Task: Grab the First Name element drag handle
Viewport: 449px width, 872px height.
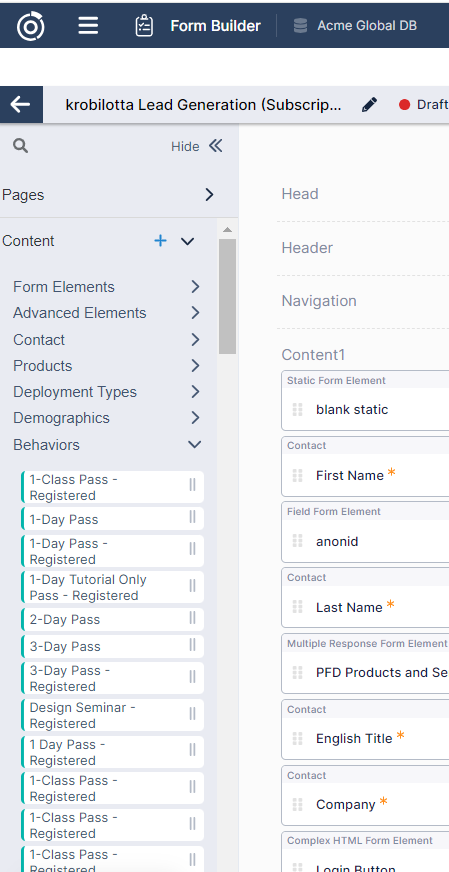Action: point(298,475)
